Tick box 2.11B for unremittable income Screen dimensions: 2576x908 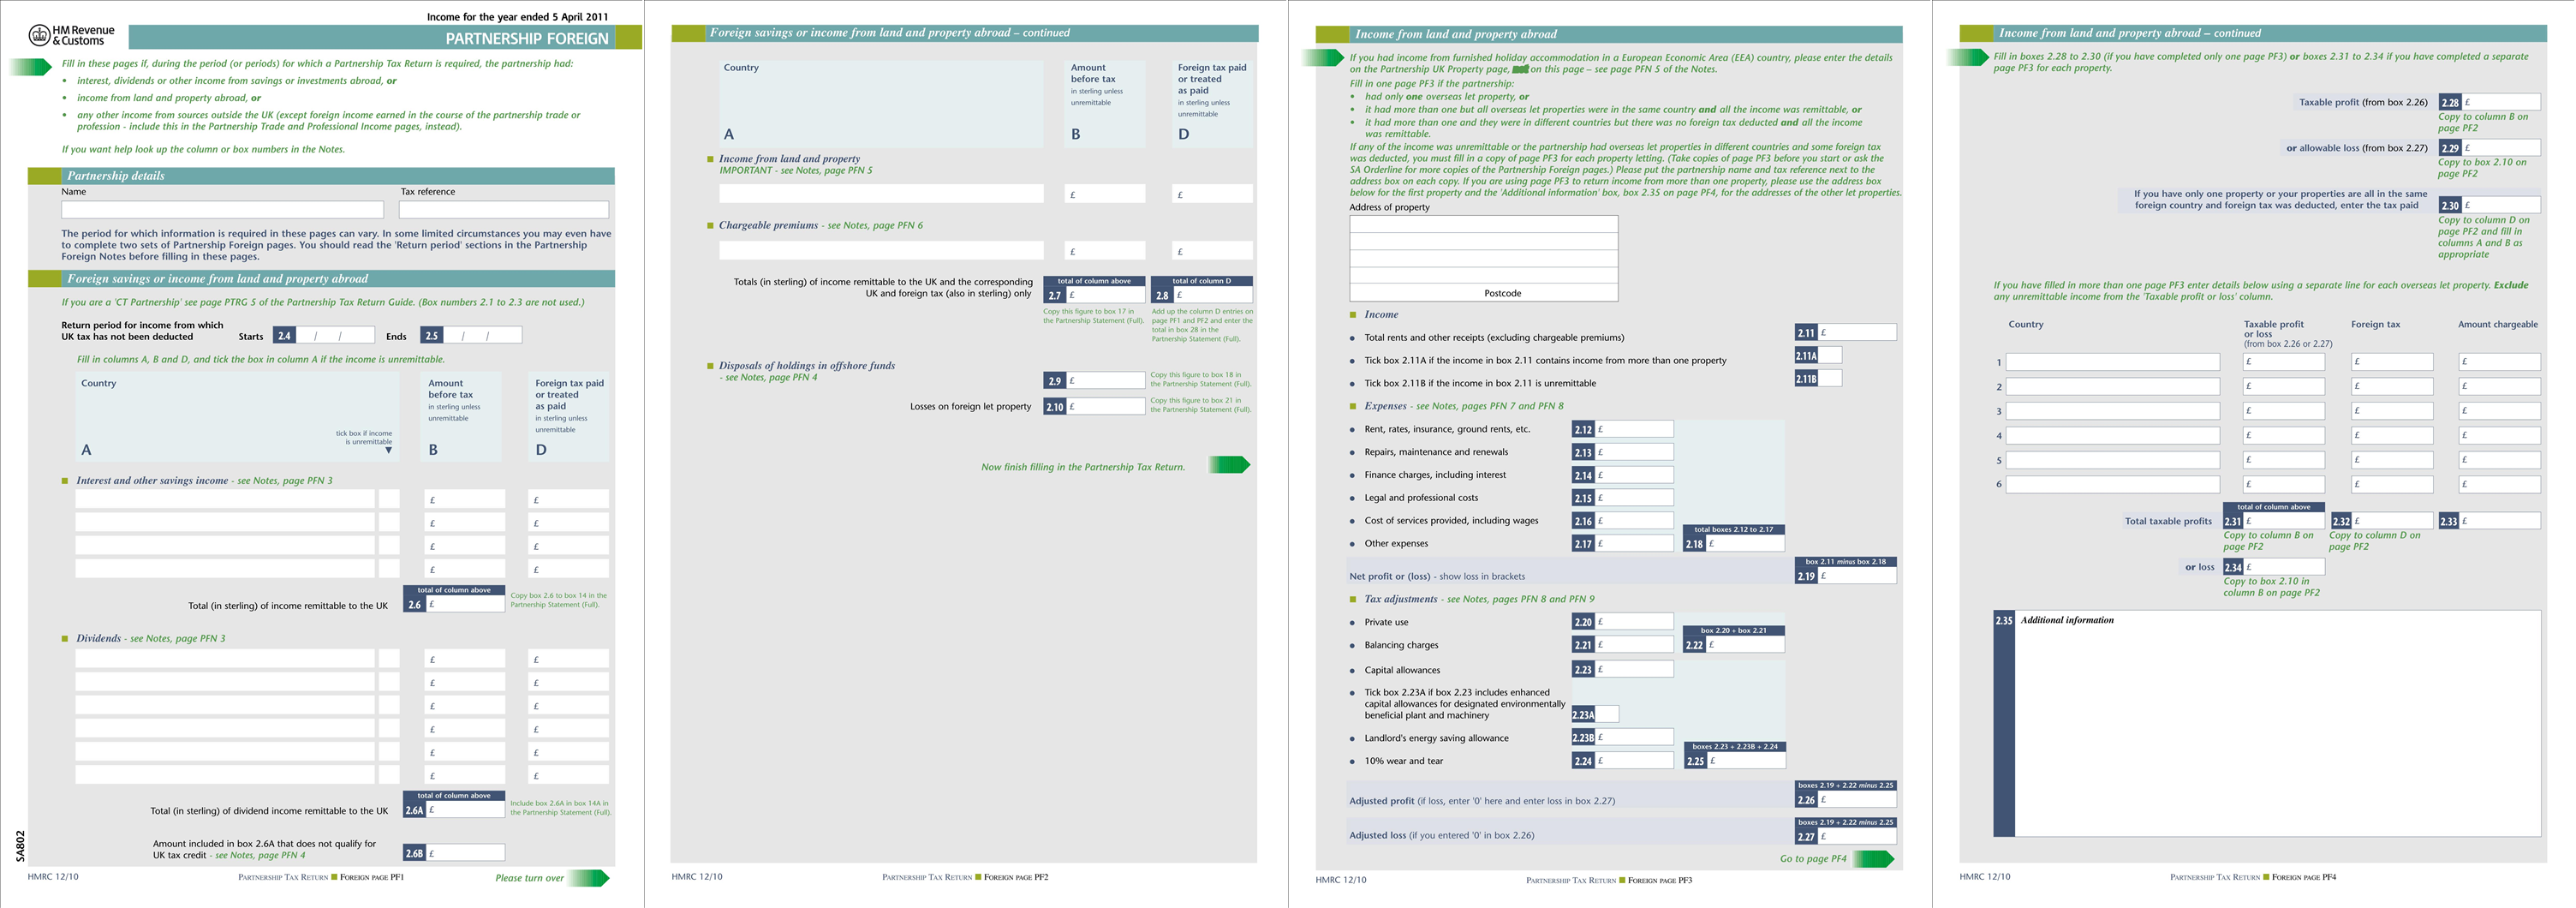point(1830,378)
